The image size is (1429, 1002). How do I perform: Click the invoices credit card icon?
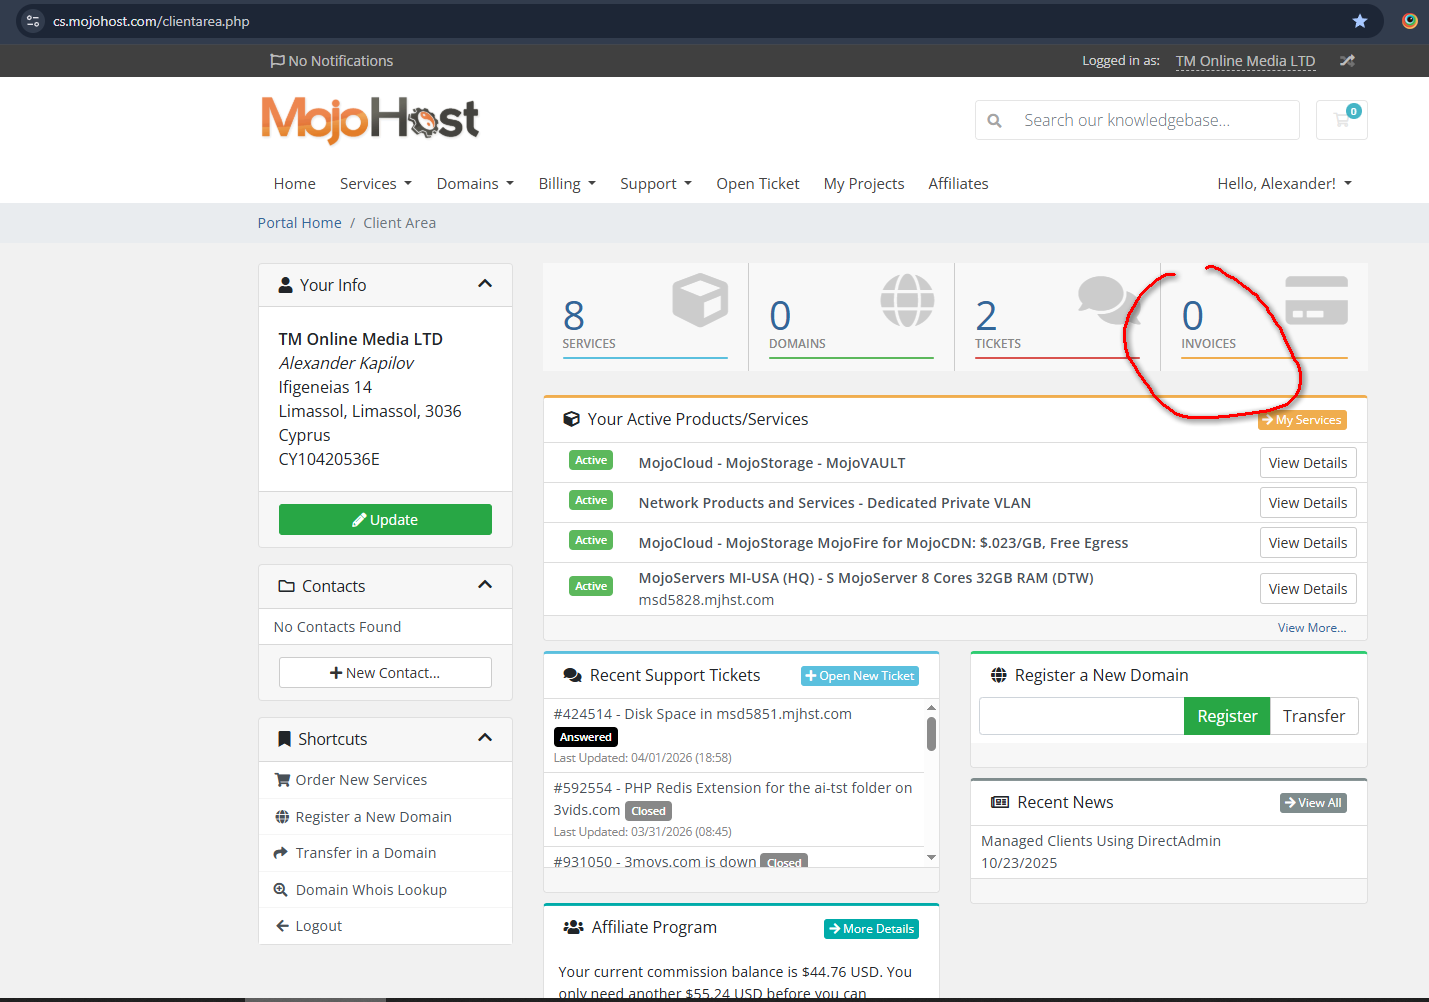pyautogui.click(x=1316, y=301)
